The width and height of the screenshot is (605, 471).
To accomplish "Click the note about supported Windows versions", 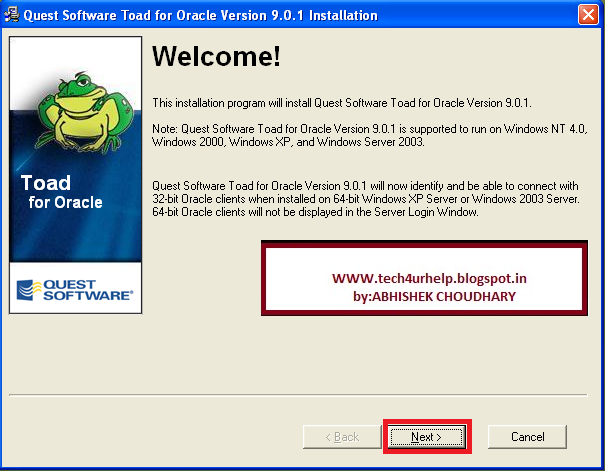I will [370, 135].
